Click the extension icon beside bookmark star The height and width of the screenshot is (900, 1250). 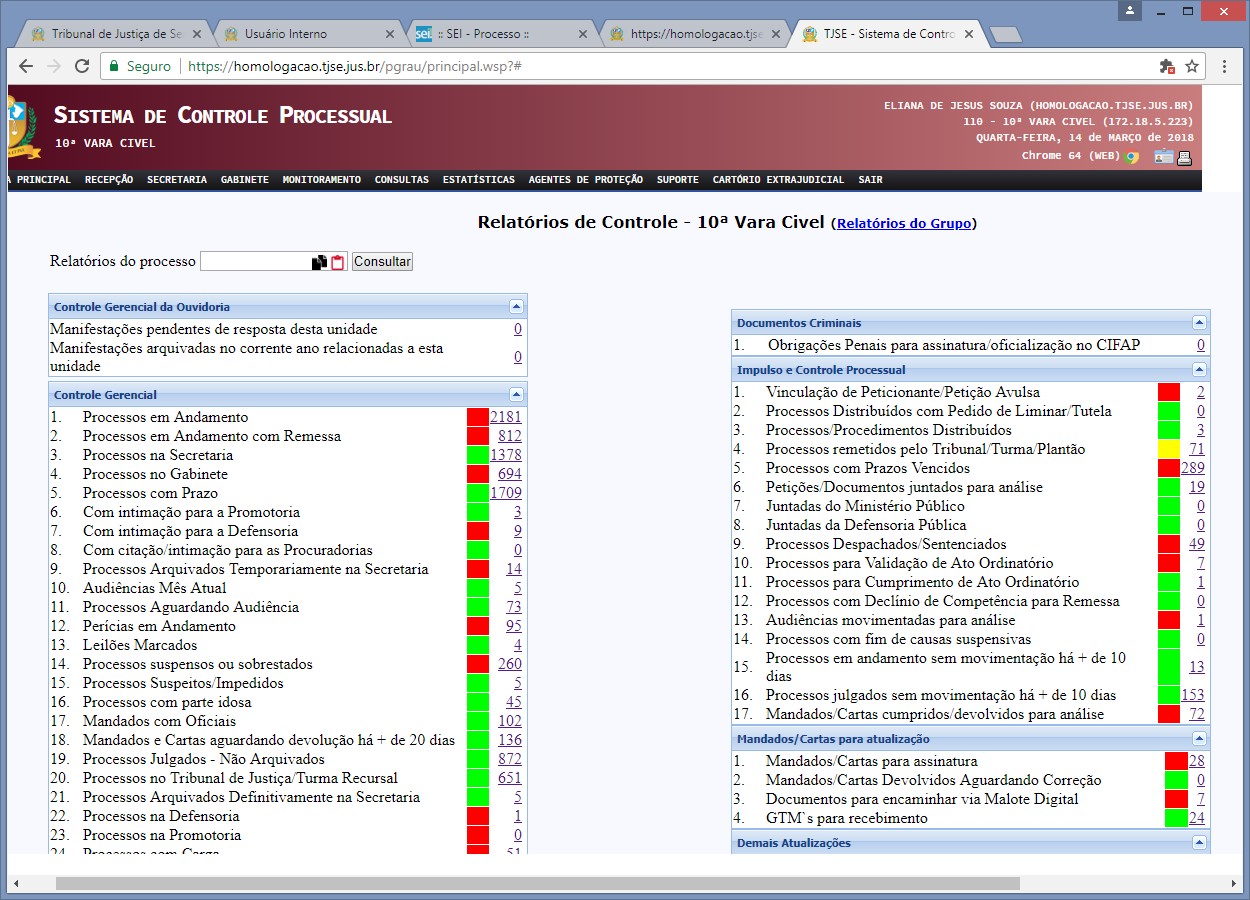(x=1166, y=66)
